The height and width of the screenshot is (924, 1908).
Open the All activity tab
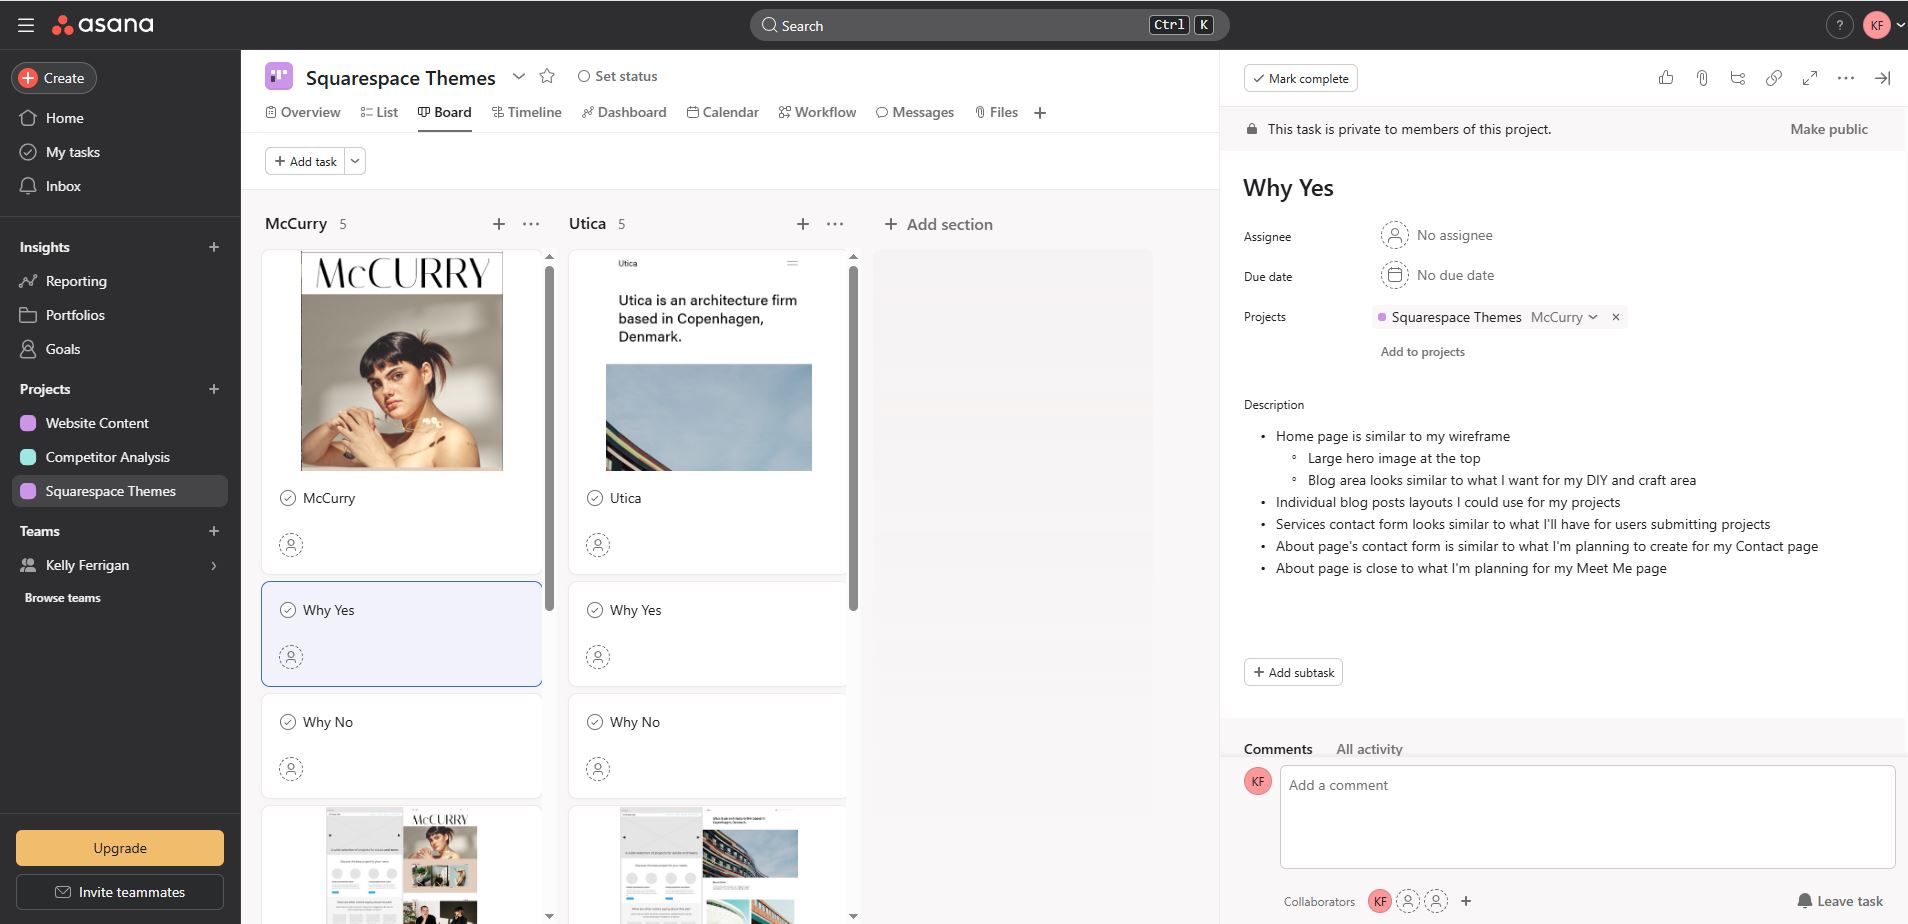click(1368, 749)
